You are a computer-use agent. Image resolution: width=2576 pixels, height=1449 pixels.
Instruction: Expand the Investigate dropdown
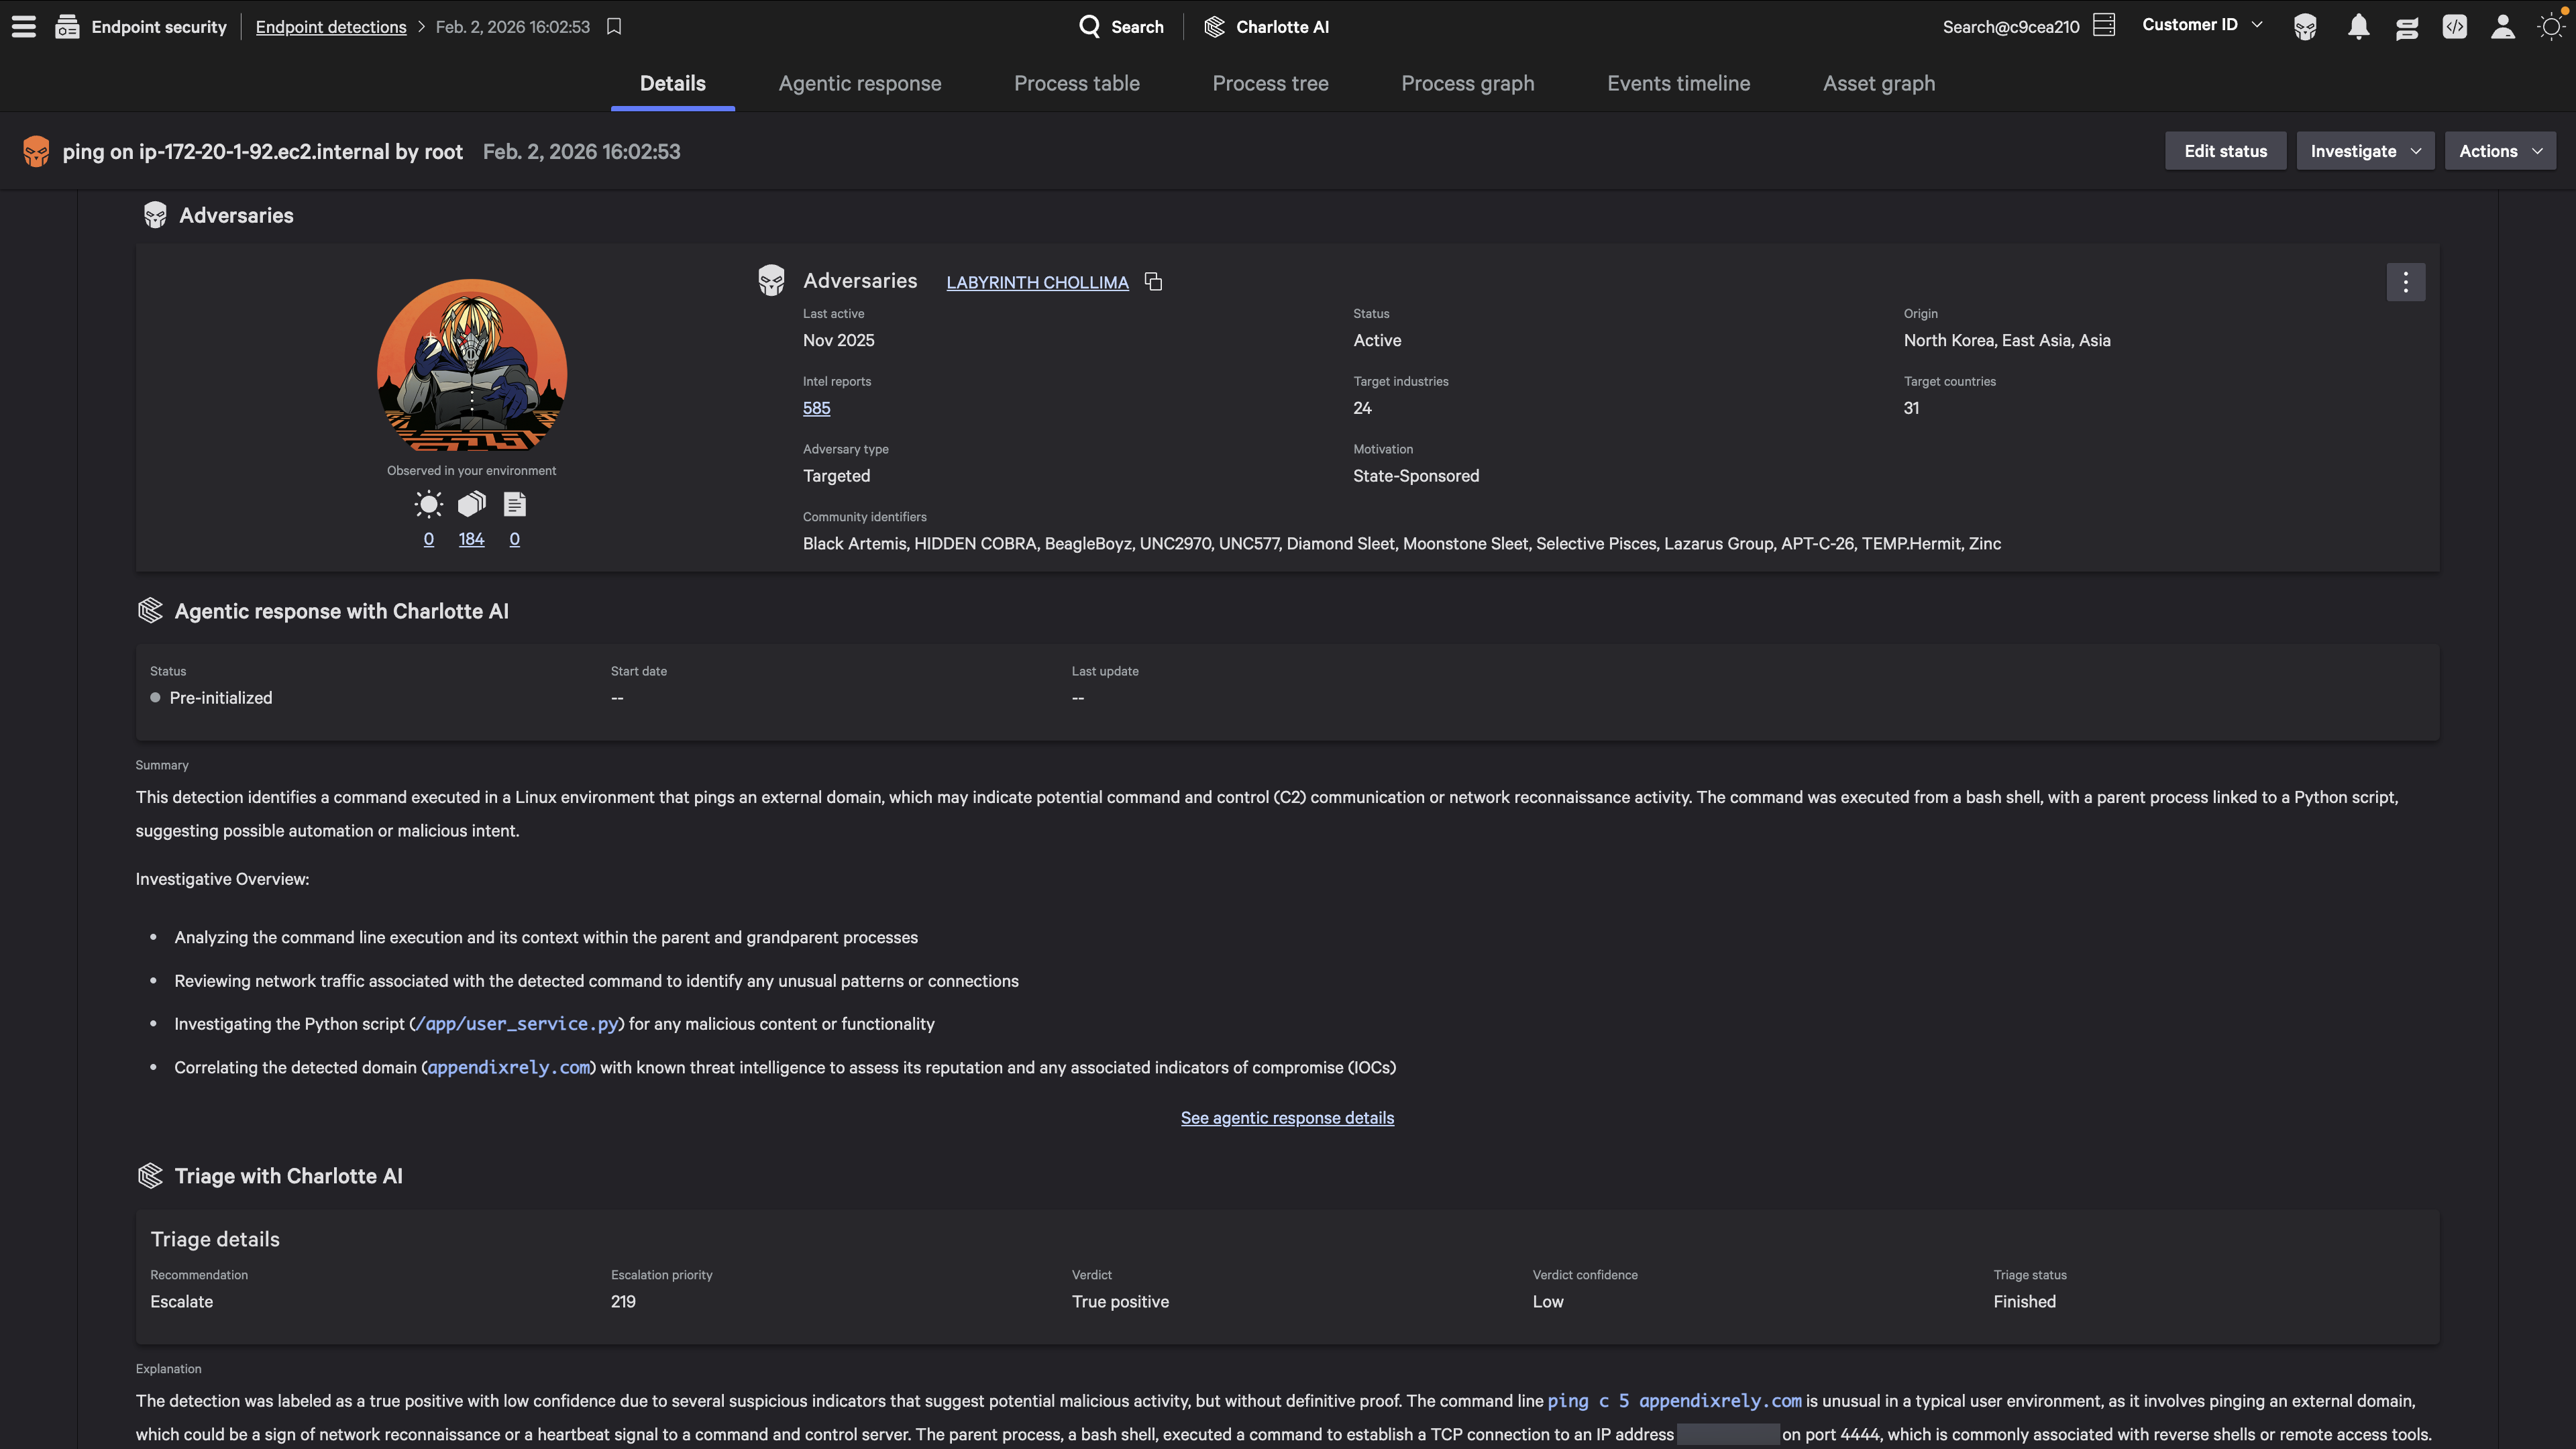coord(2364,151)
